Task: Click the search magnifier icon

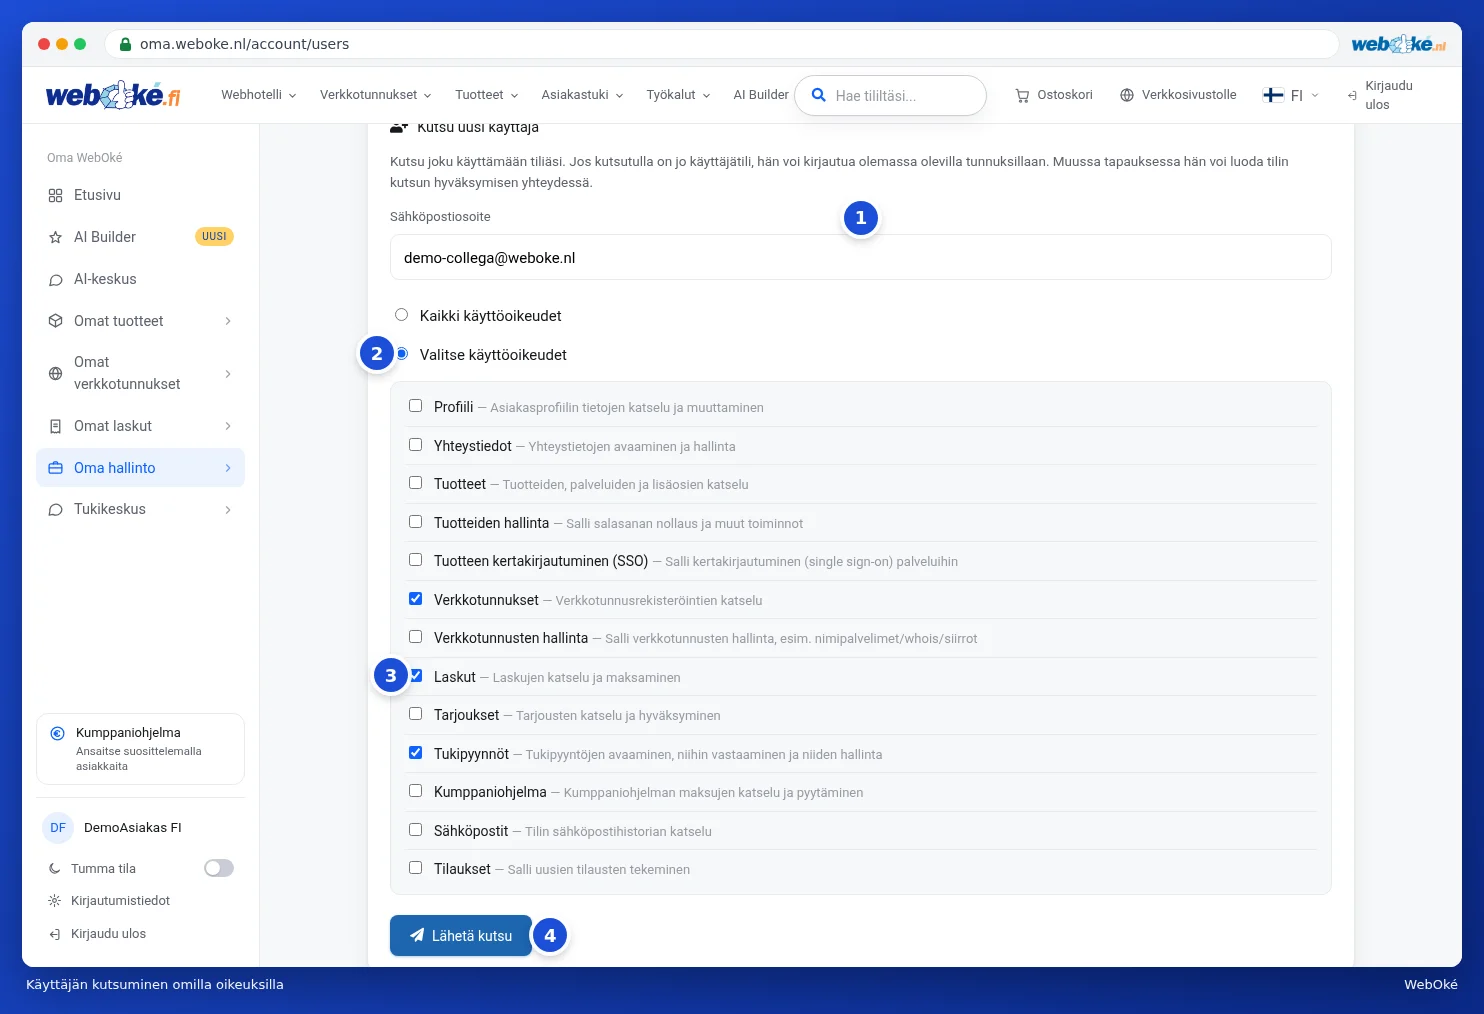Action: (818, 95)
